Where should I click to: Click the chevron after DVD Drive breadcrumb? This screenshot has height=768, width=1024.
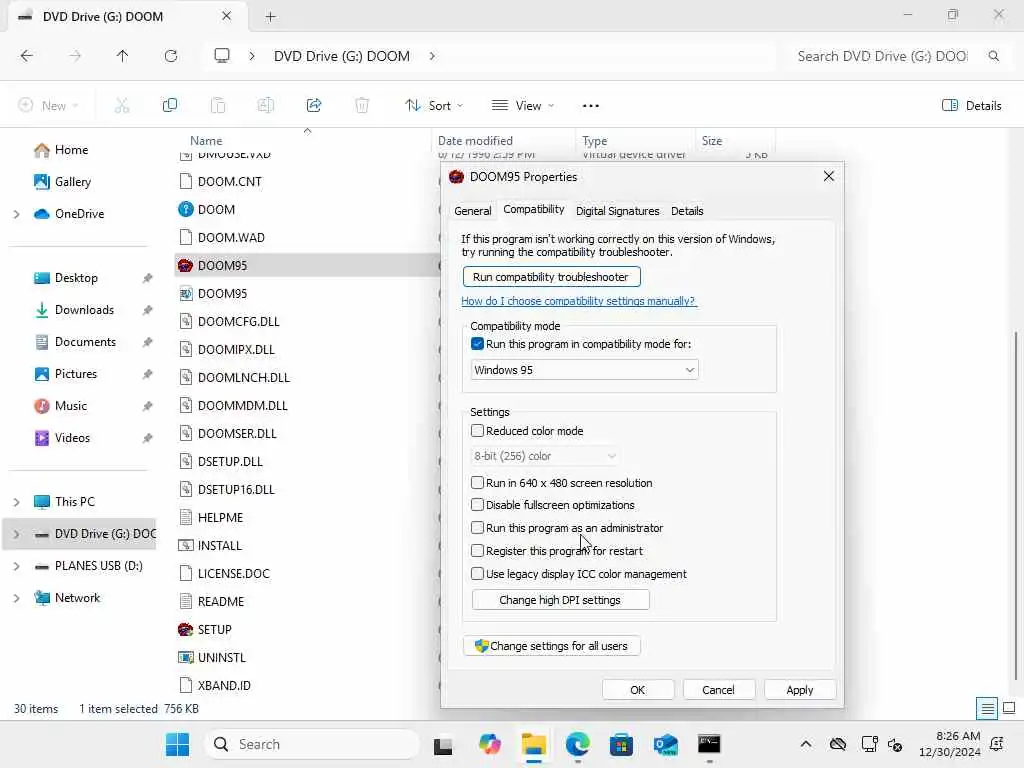pyautogui.click(x=432, y=56)
